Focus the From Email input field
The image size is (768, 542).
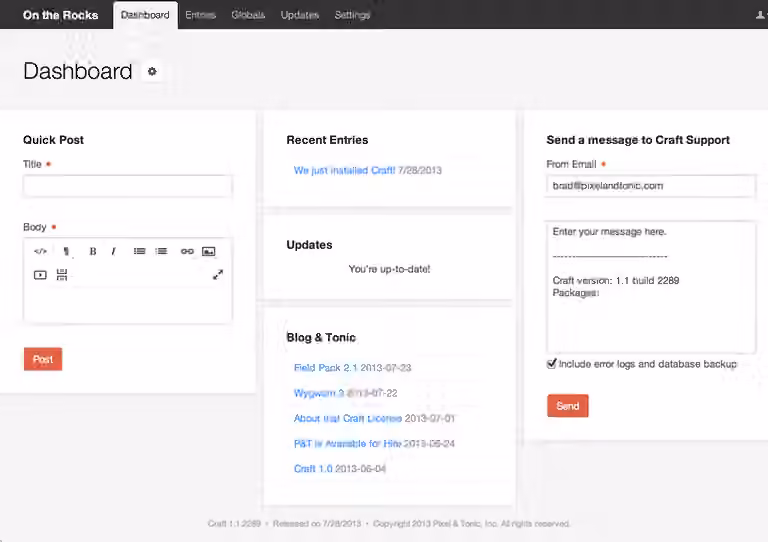coord(650,186)
